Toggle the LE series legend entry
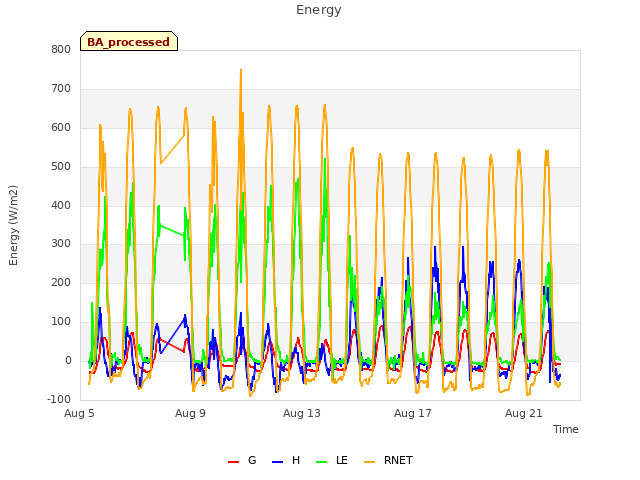 click(x=332, y=460)
